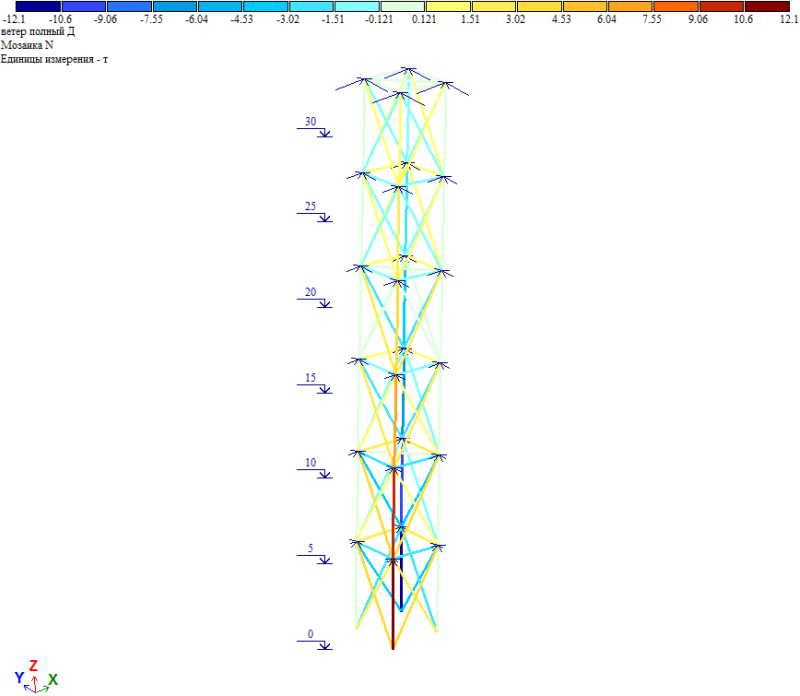
Task: Click the pale green swatch between -0.121 and 0.121
Action: pyautogui.click(x=403, y=7)
